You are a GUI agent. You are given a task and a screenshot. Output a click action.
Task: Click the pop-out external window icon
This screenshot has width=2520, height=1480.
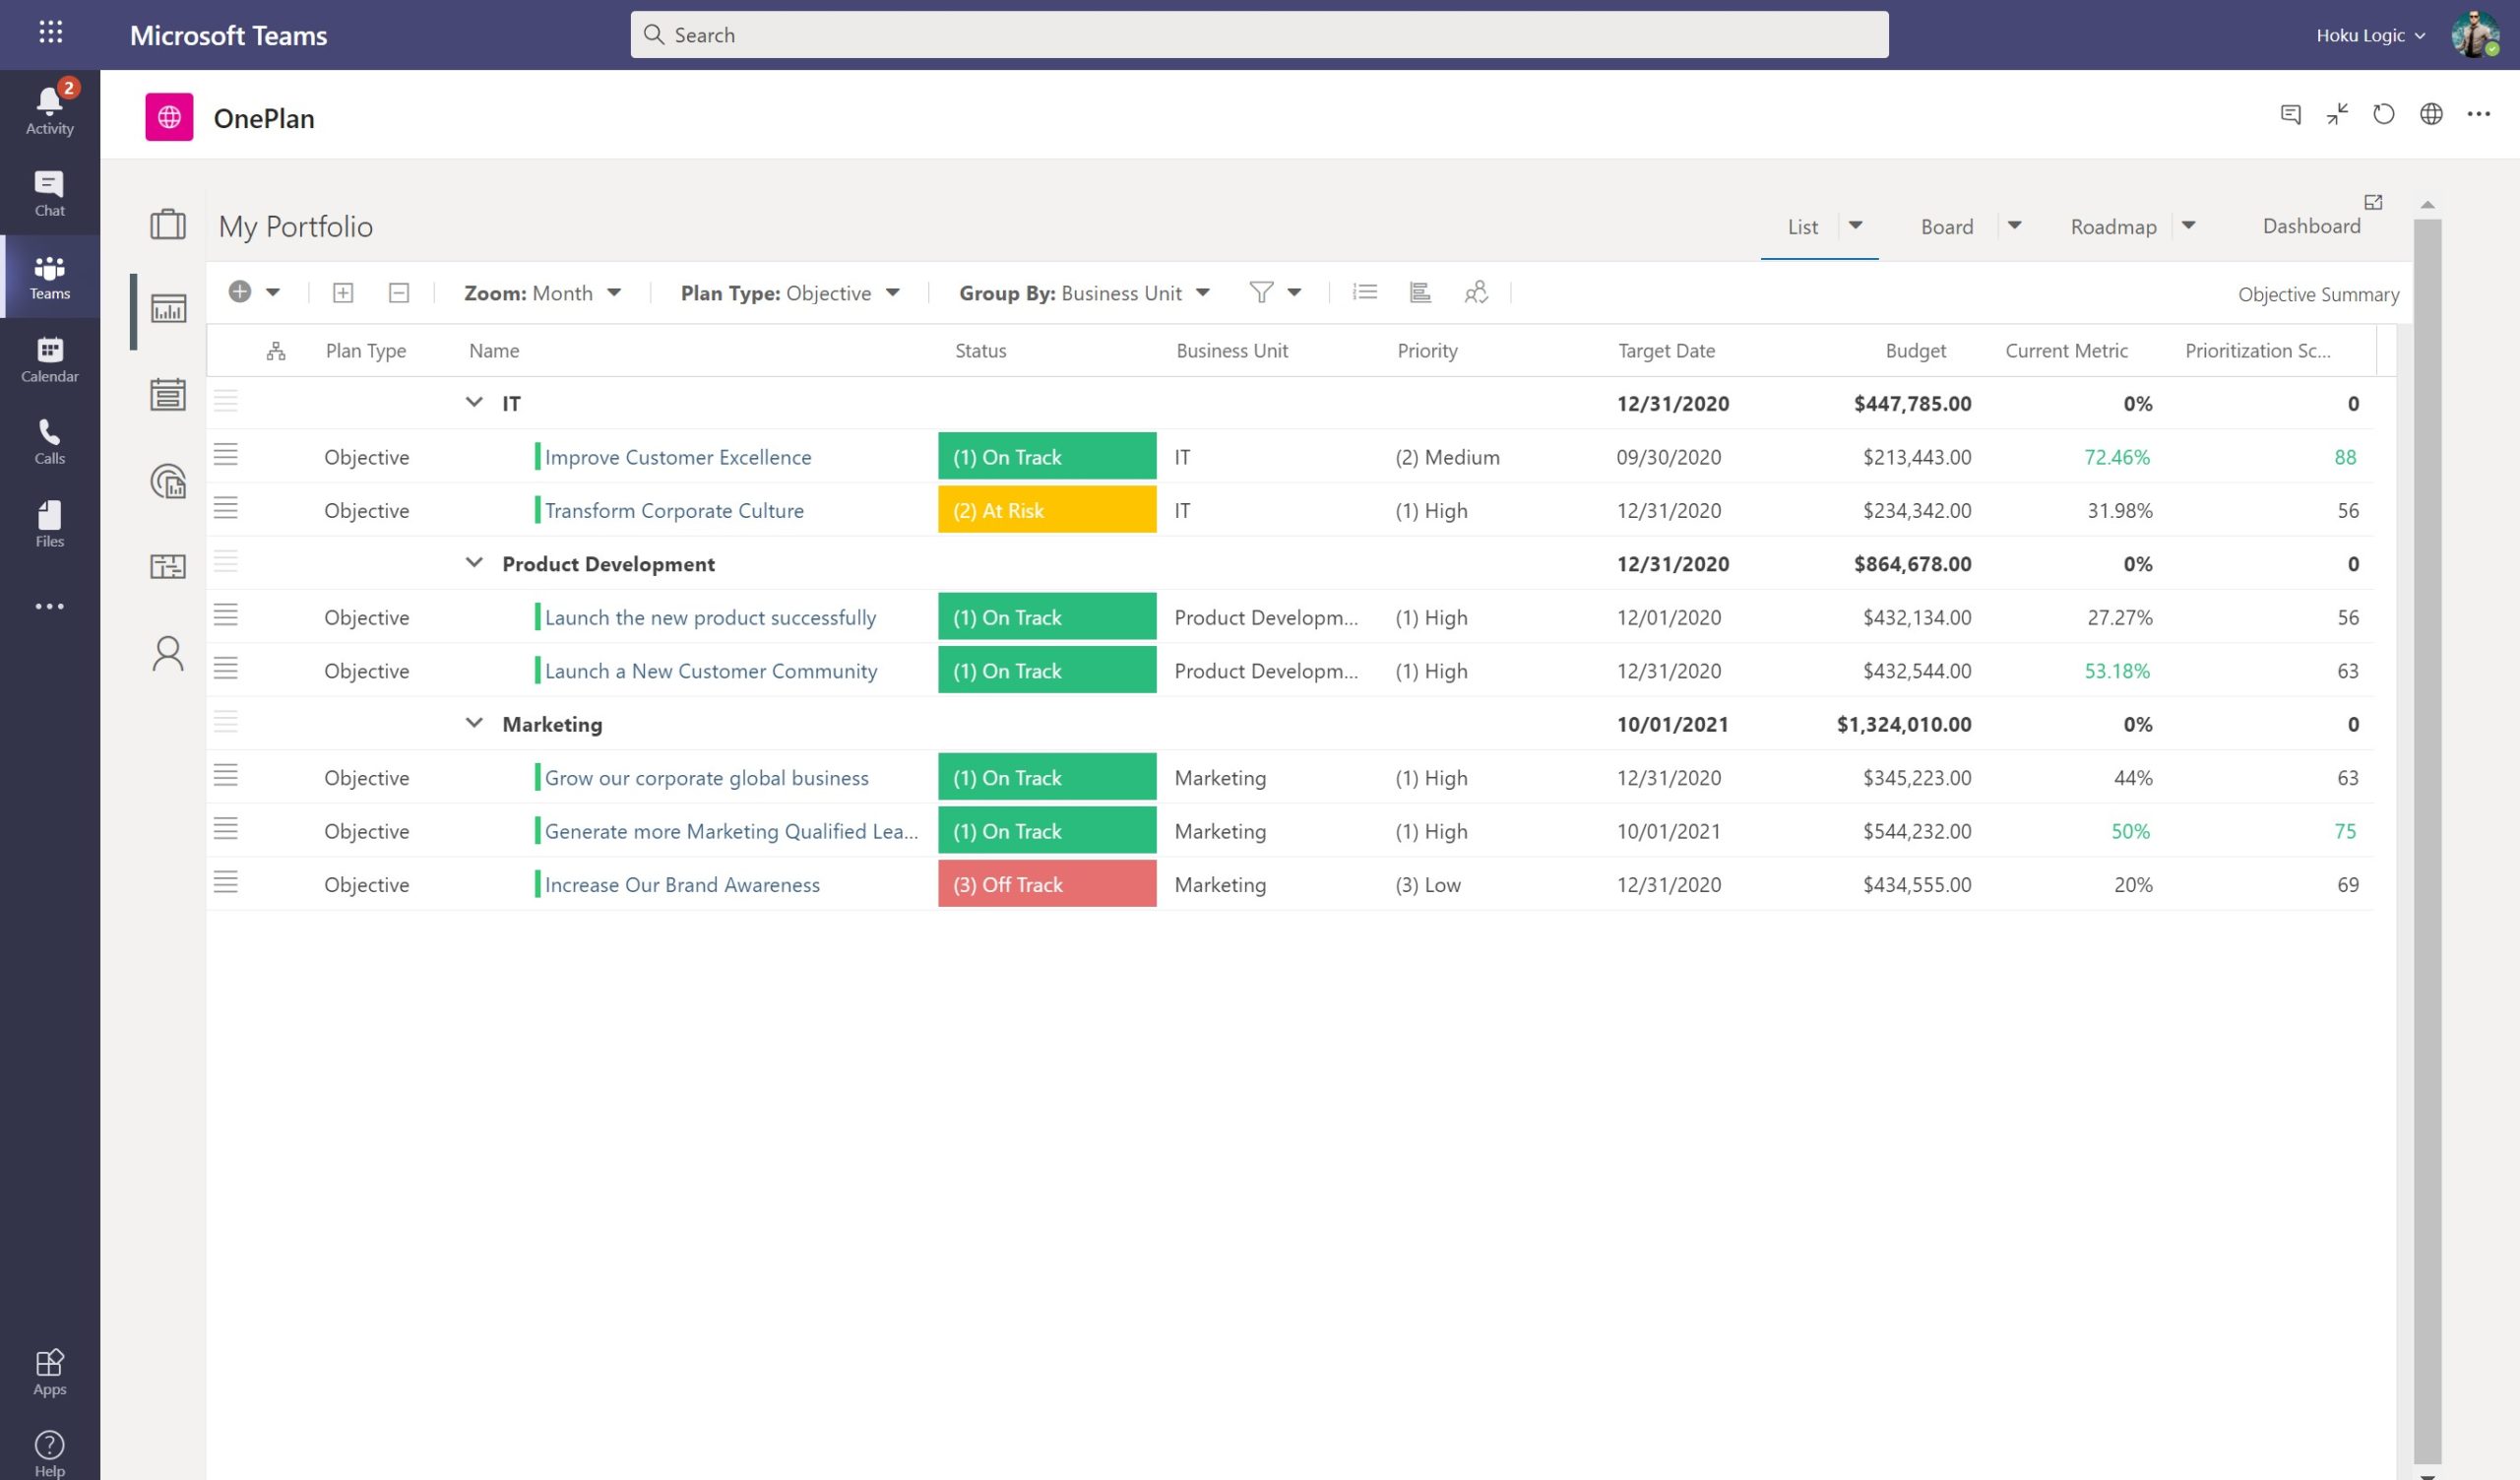(2373, 202)
